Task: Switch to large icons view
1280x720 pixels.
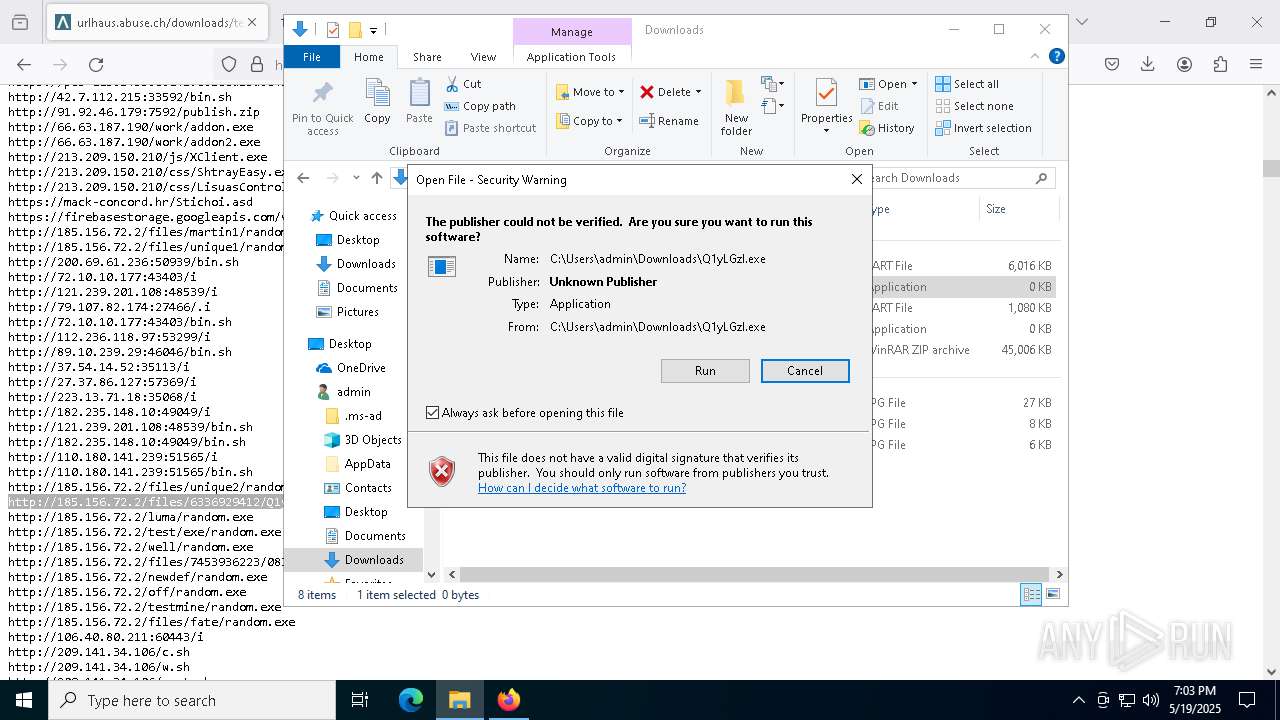Action: (1052, 594)
